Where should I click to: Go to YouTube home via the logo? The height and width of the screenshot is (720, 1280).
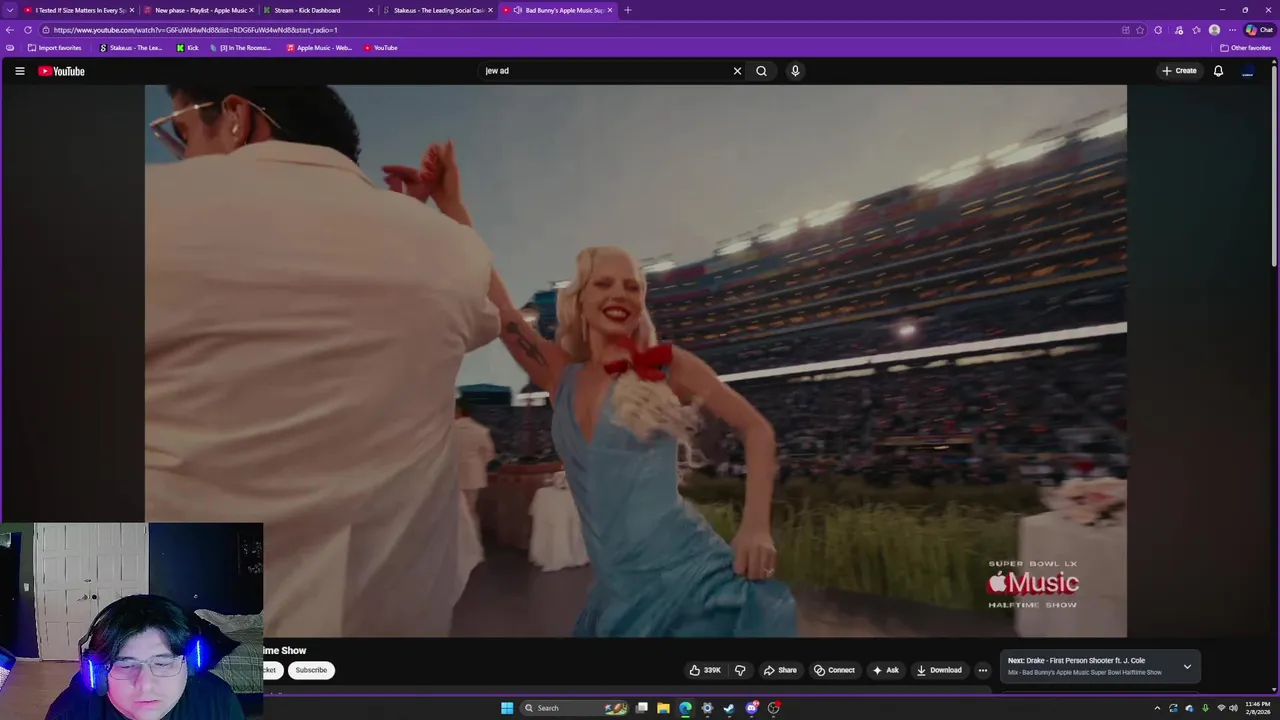tap(61, 71)
